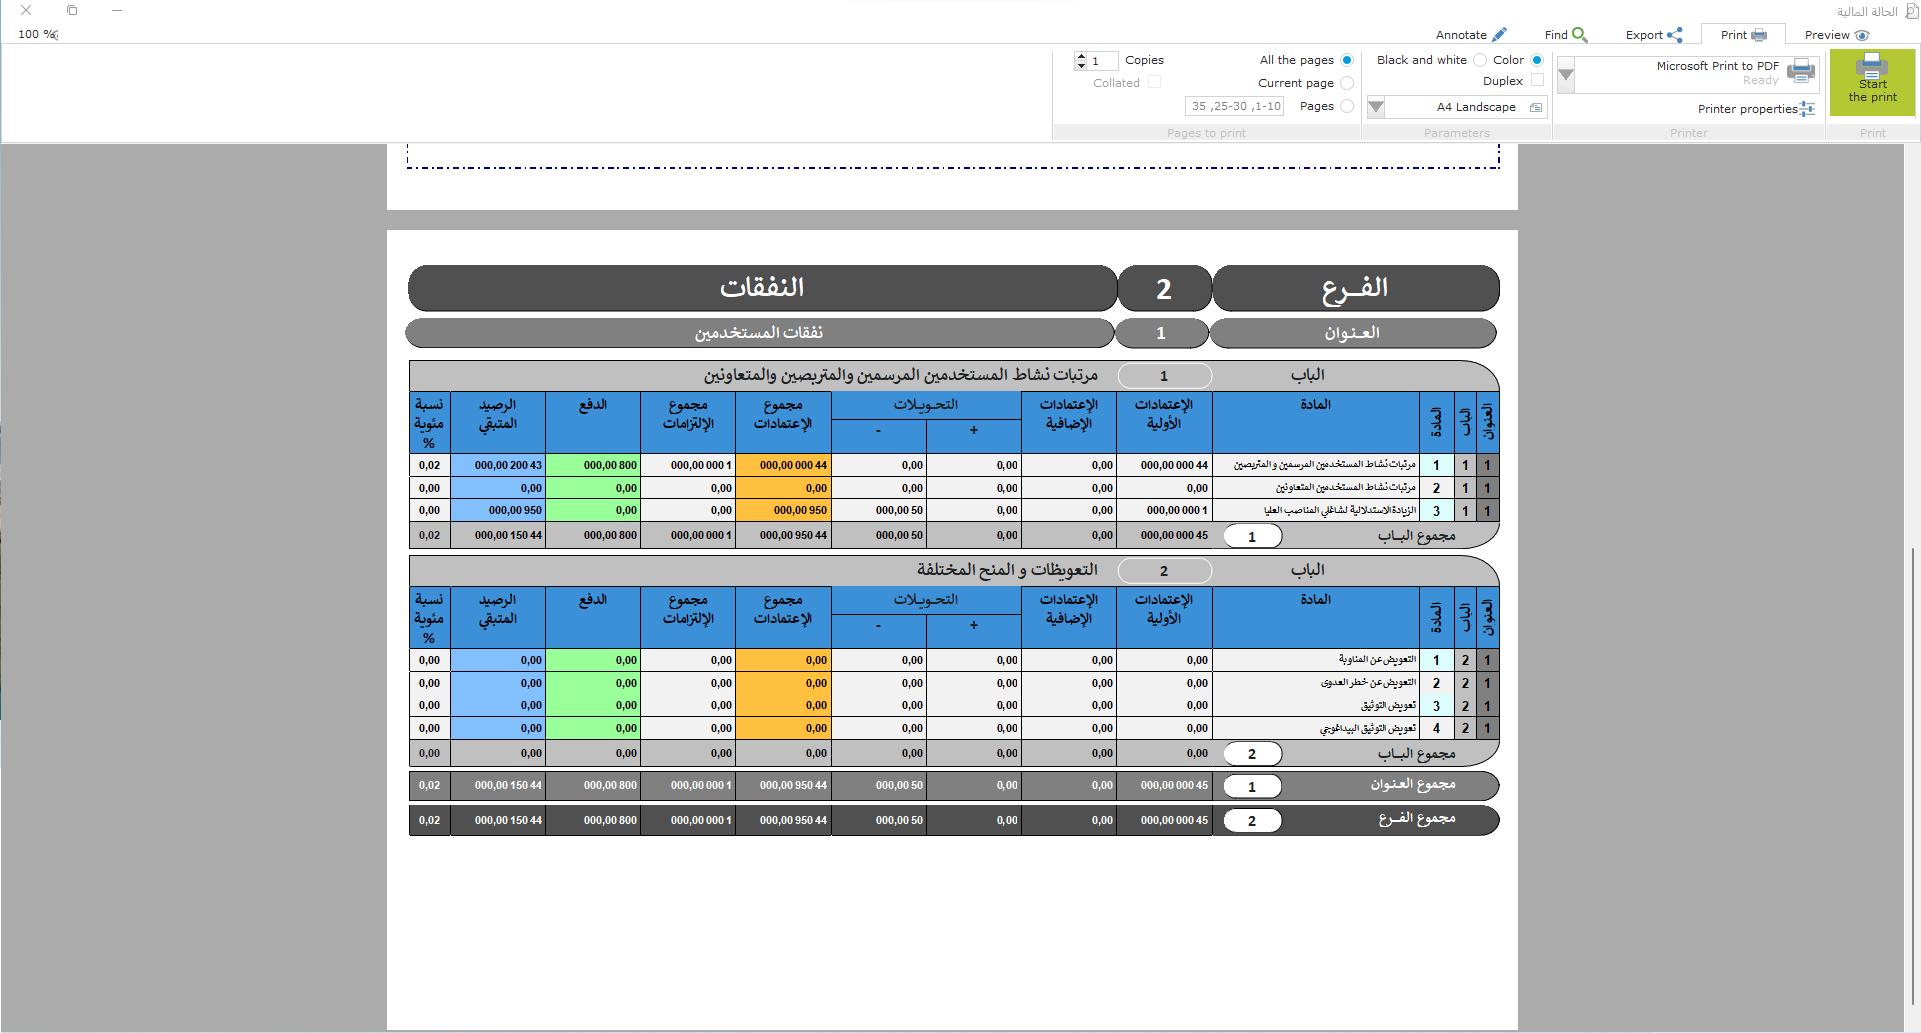Click the Export share icon
Screen dimensions: 1921x1033
tap(1674, 35)
